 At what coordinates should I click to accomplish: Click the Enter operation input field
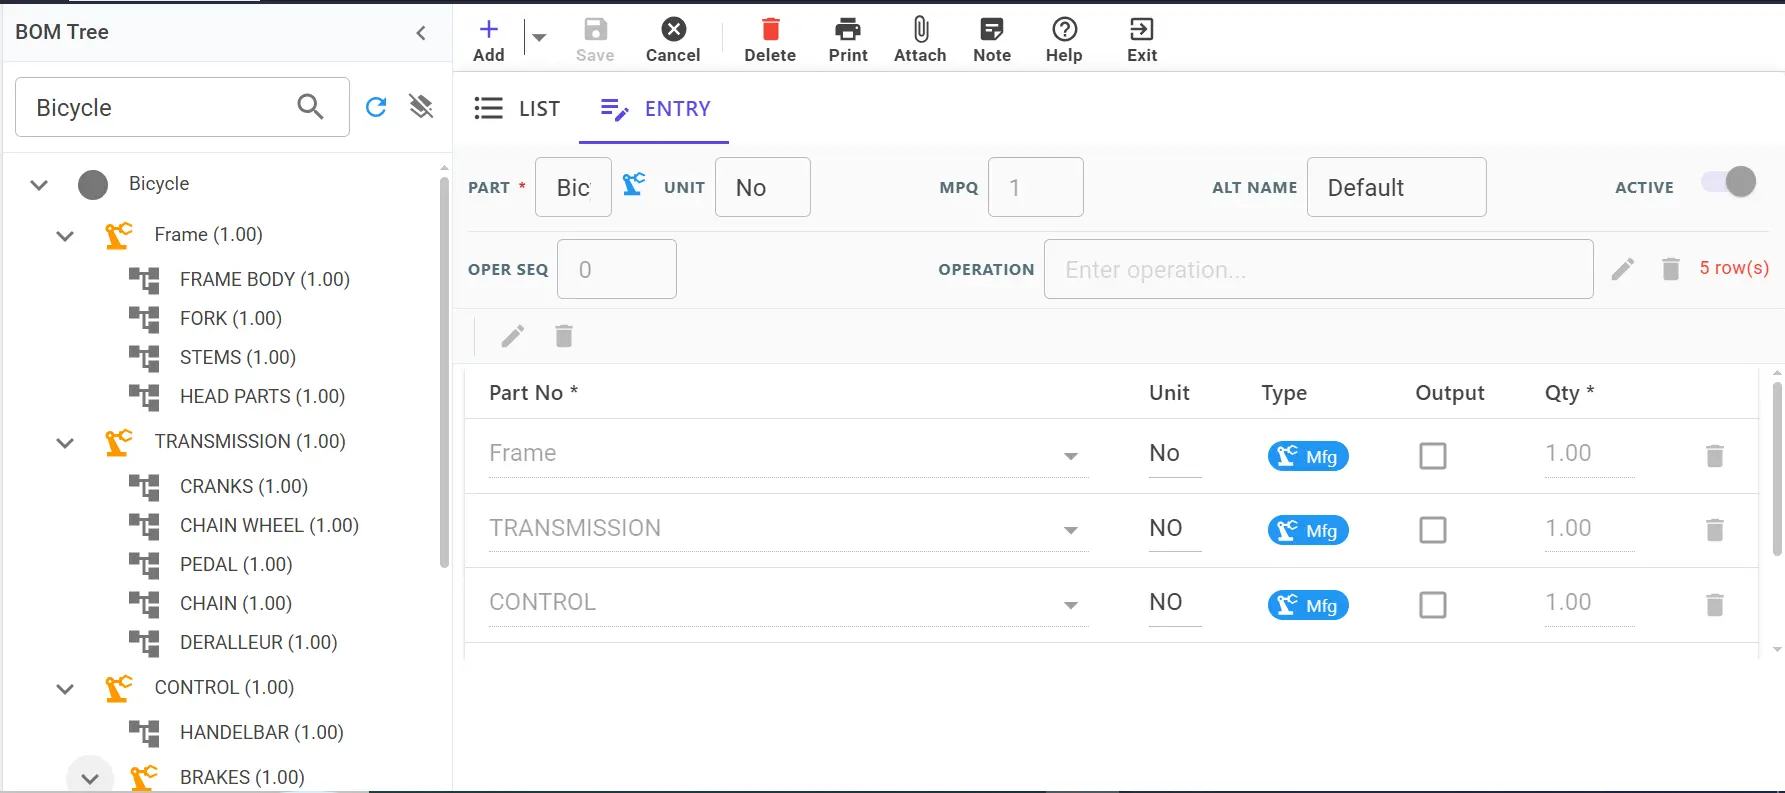click(x=1318, y=269)
